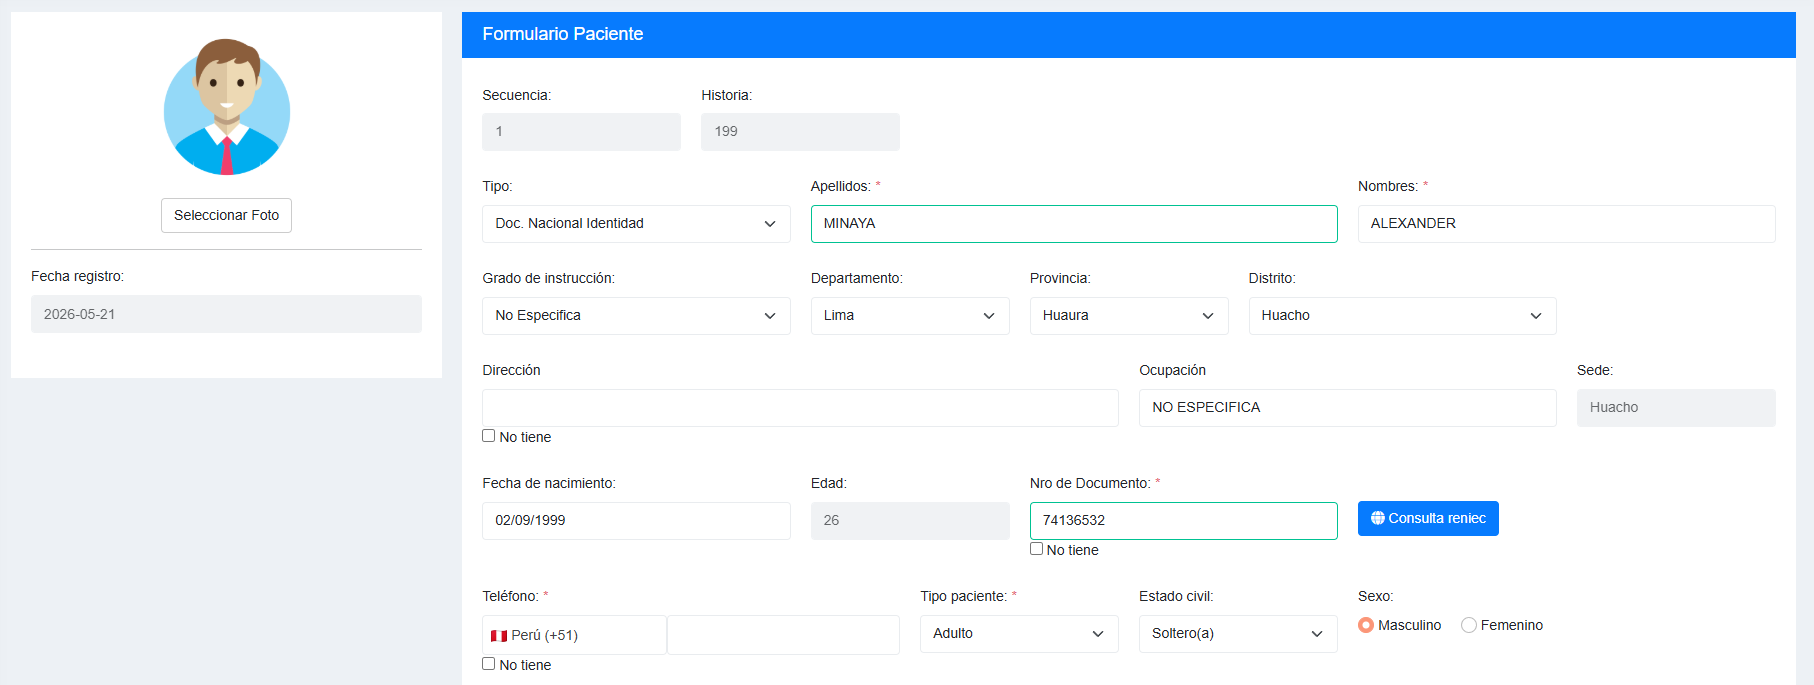
Task: Click the Ocupación field with NO ESPECIFICA
Action: pyautogui.click(x=1348, y=408)
